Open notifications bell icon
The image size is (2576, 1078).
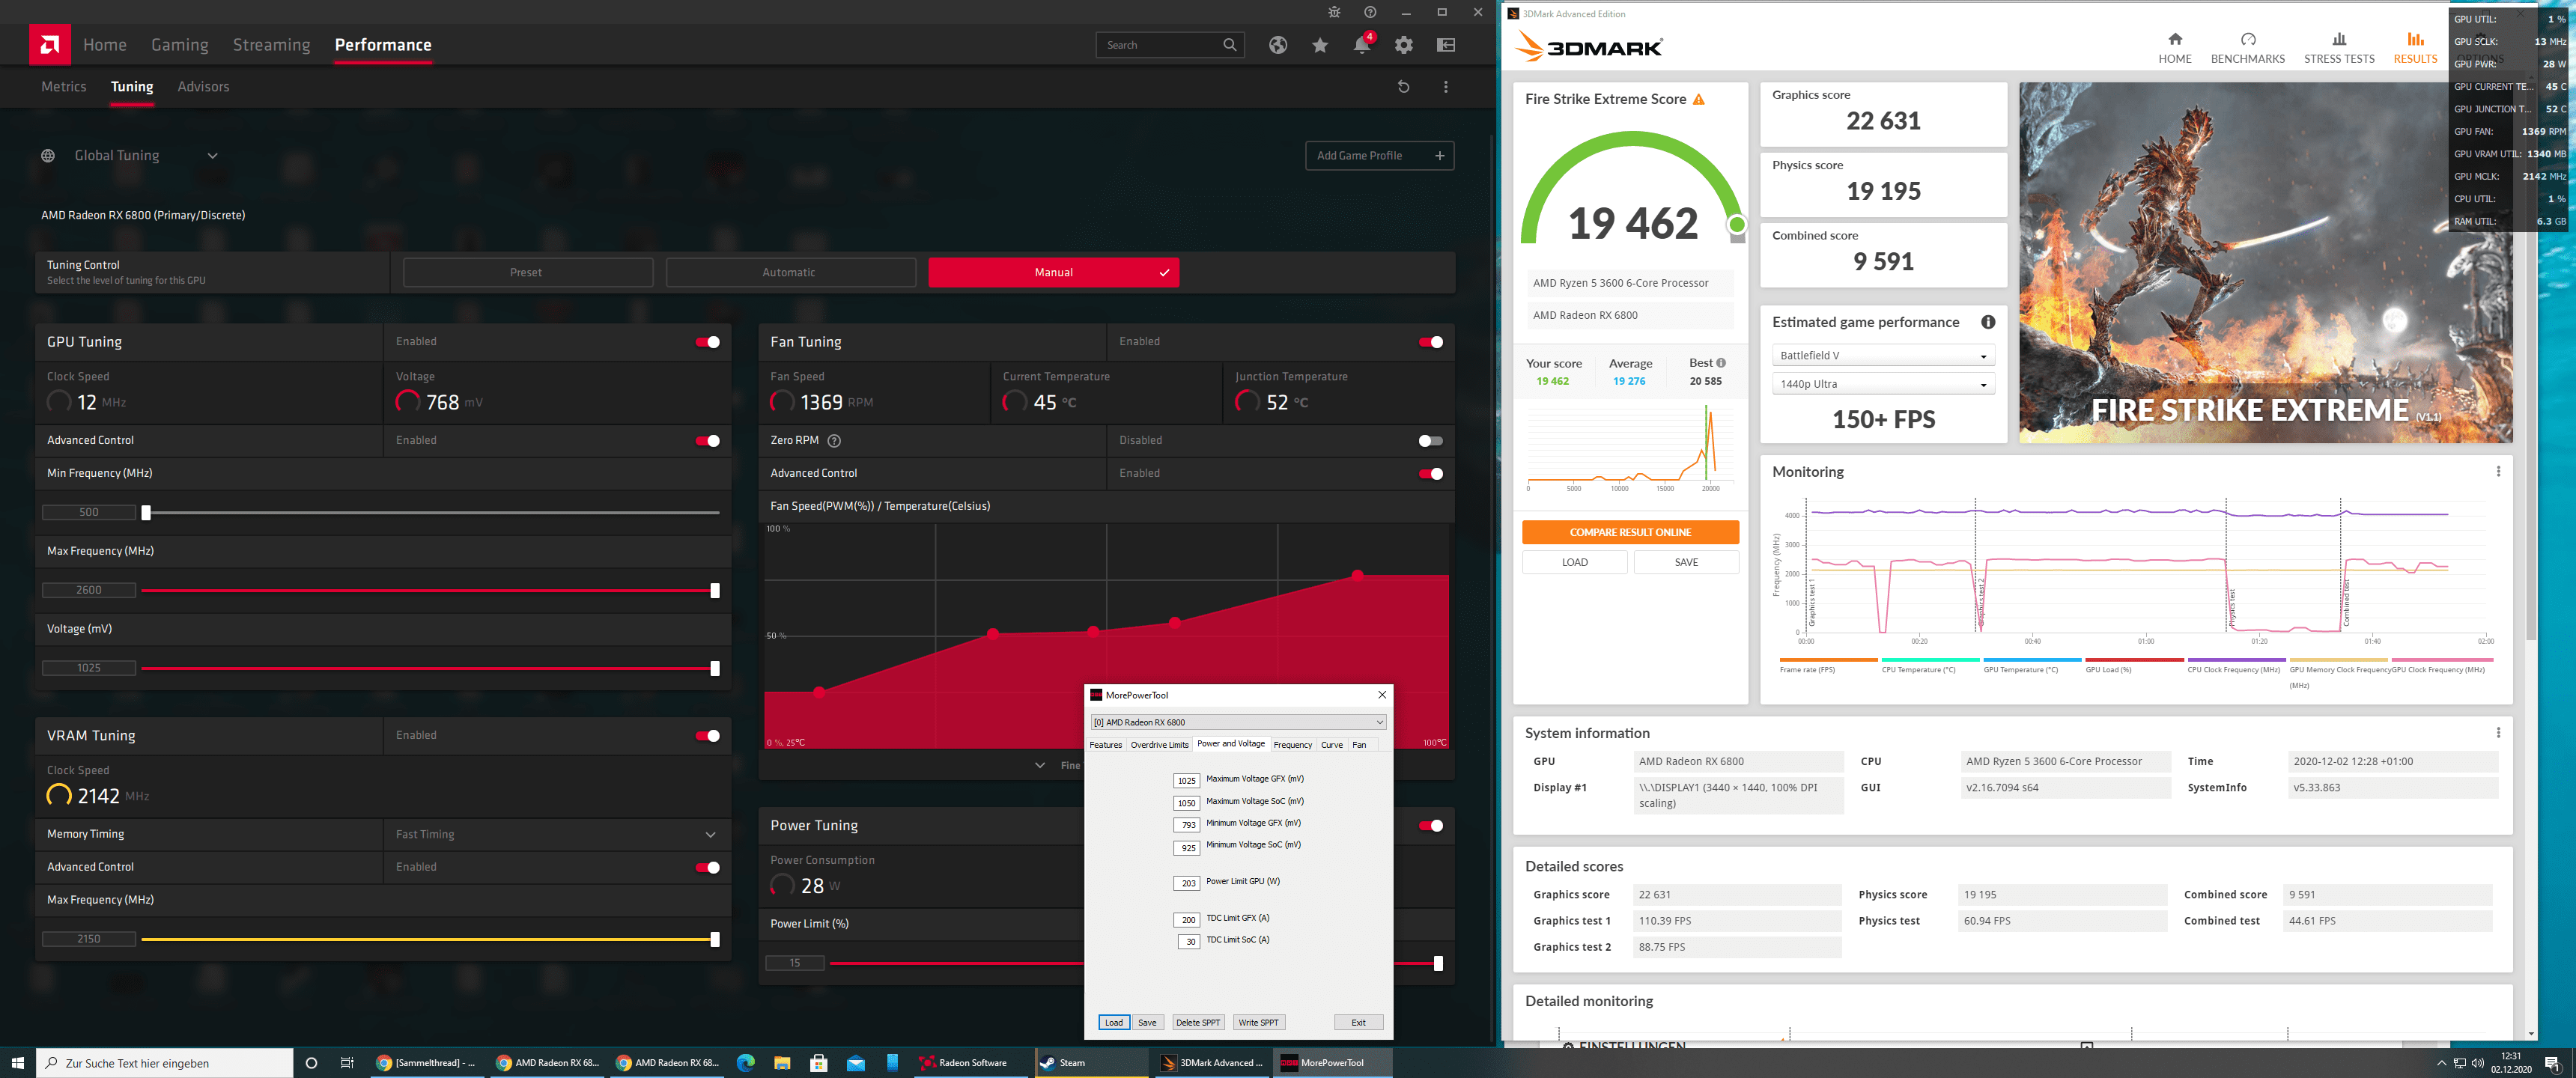(x=1362, y=45)
